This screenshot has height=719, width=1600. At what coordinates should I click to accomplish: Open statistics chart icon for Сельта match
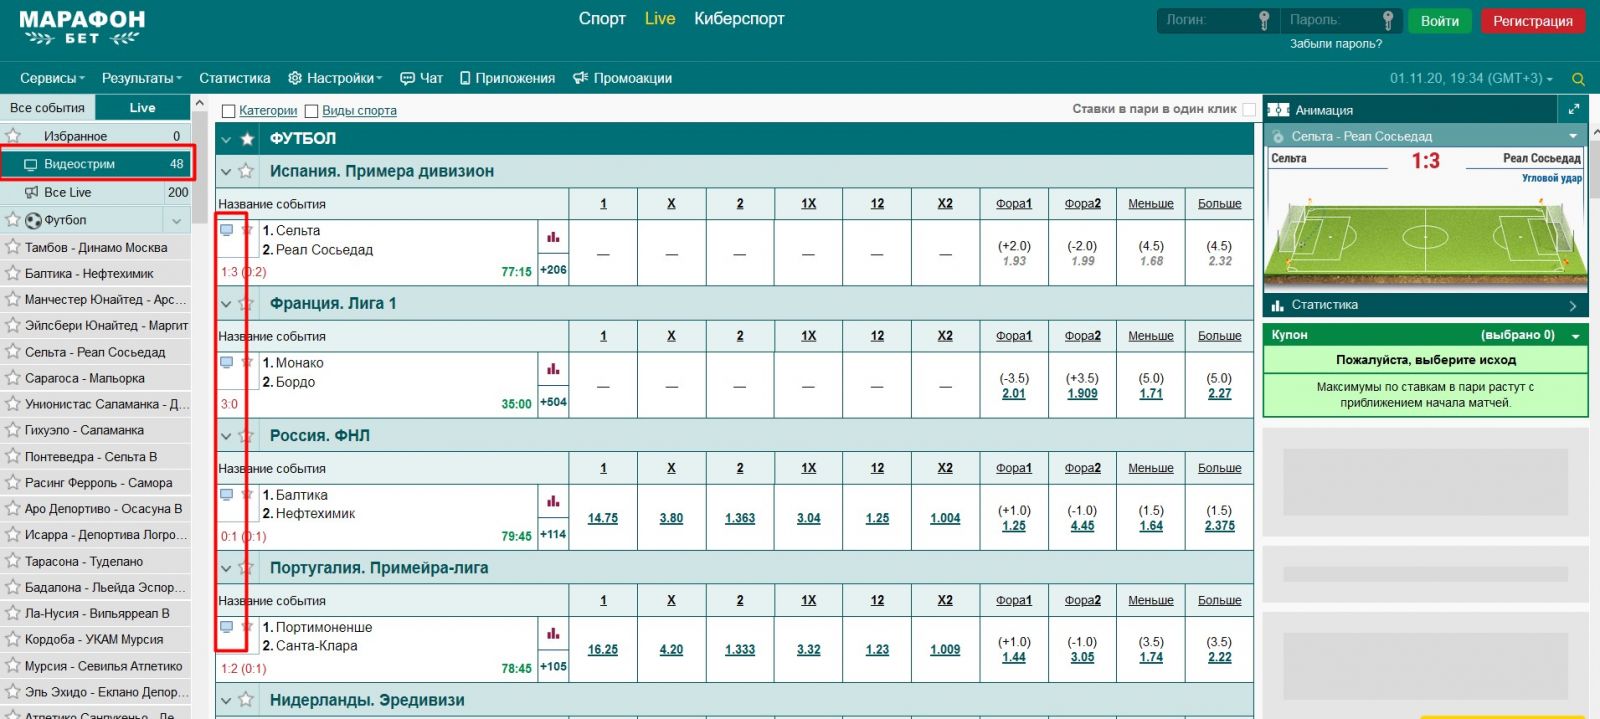(x=553, y=237)
